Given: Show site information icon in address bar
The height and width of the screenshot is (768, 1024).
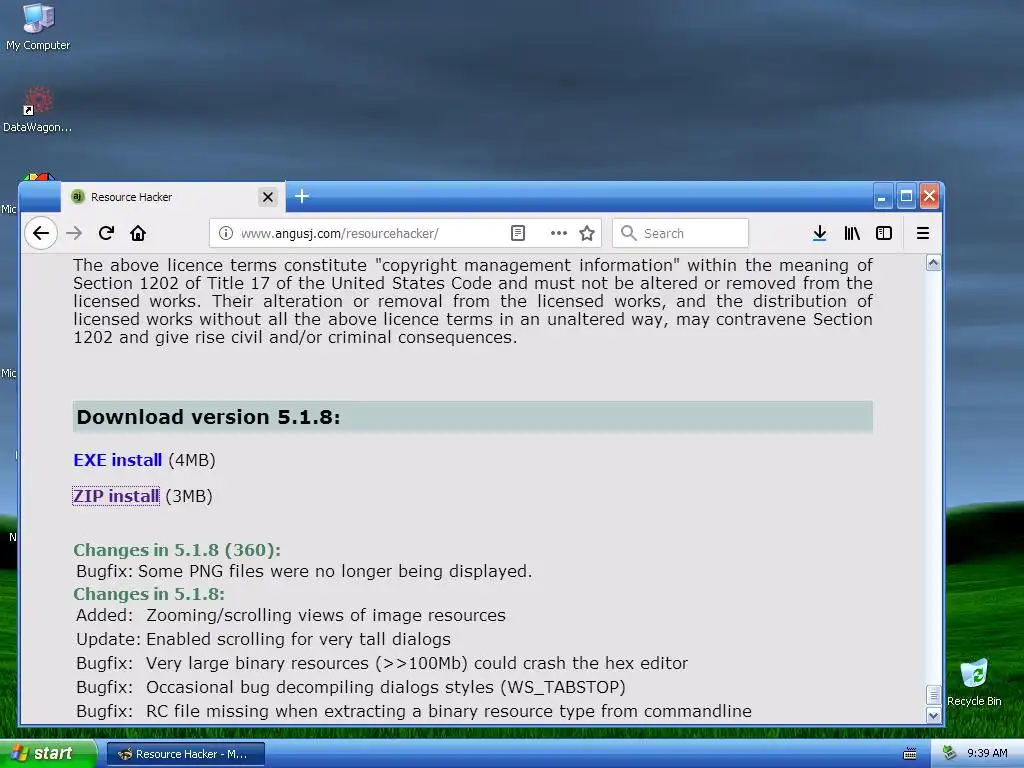Looking at the screenshot, I should (x=226, y=233).
